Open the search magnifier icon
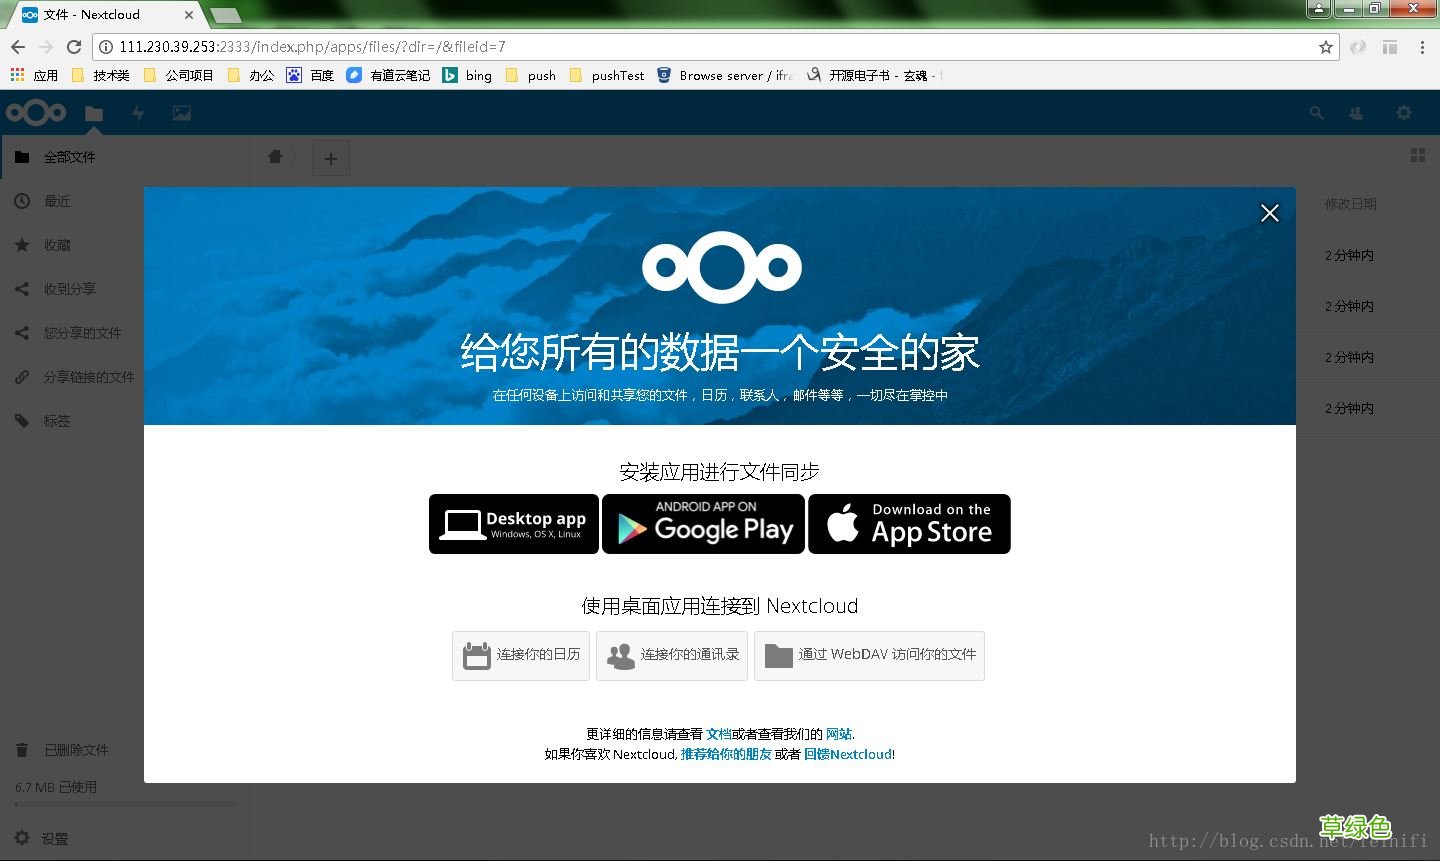Image resolution: width=1440 pixels, height=861 pixels. tap(1316, 113)
